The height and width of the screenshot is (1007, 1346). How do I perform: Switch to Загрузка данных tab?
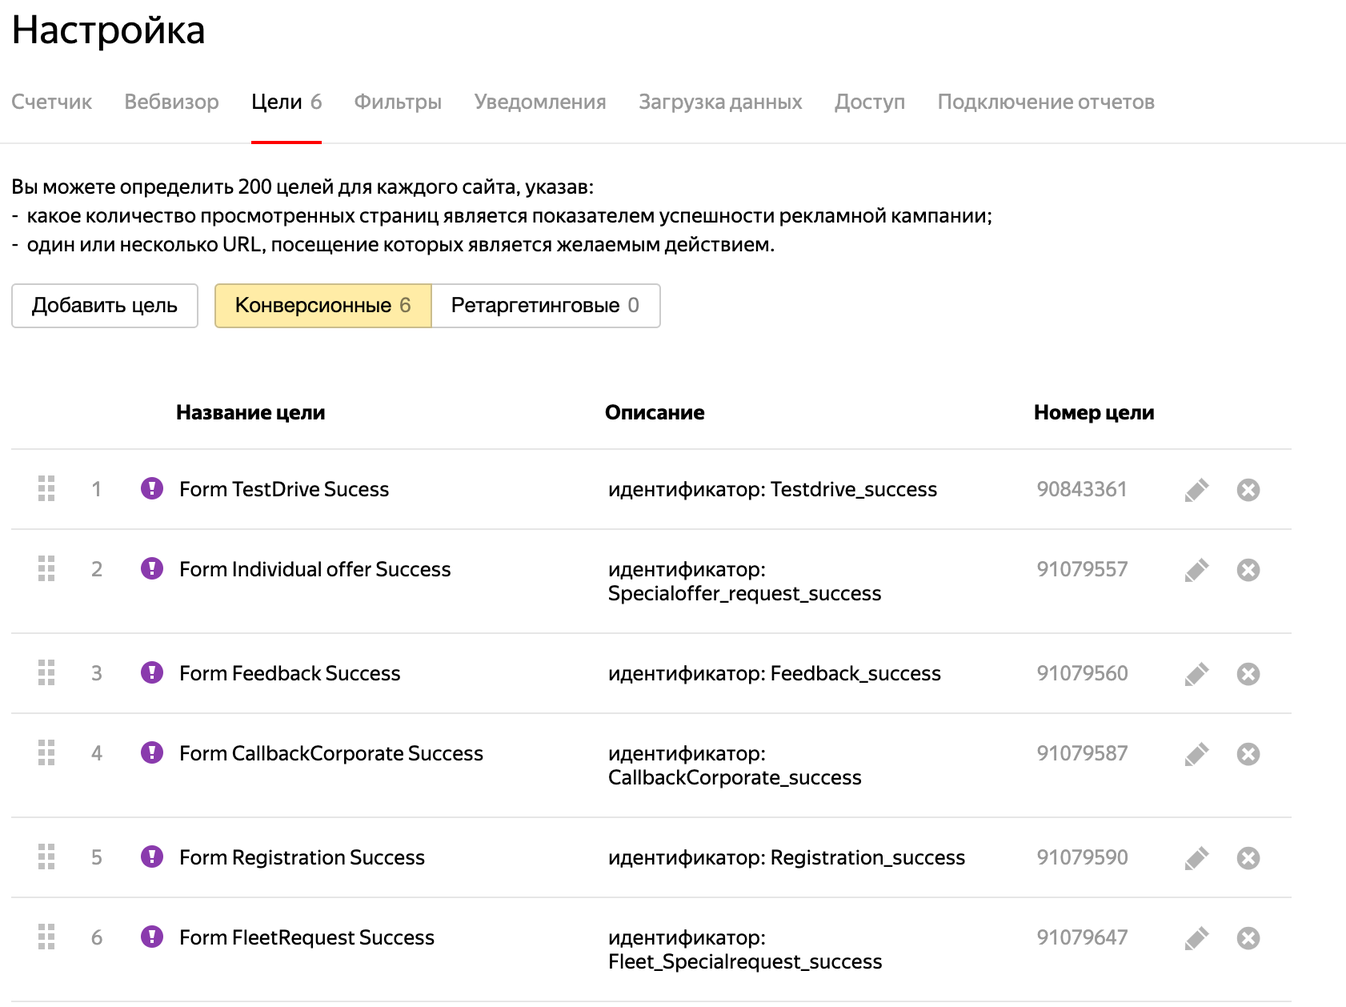tap(720, 102)
